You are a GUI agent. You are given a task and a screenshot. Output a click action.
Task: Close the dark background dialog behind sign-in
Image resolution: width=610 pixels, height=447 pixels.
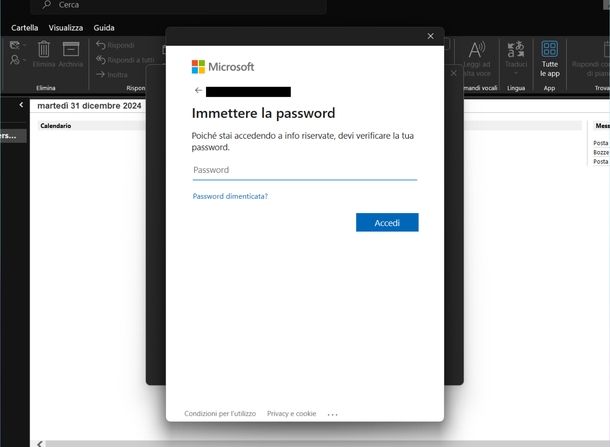454,73
